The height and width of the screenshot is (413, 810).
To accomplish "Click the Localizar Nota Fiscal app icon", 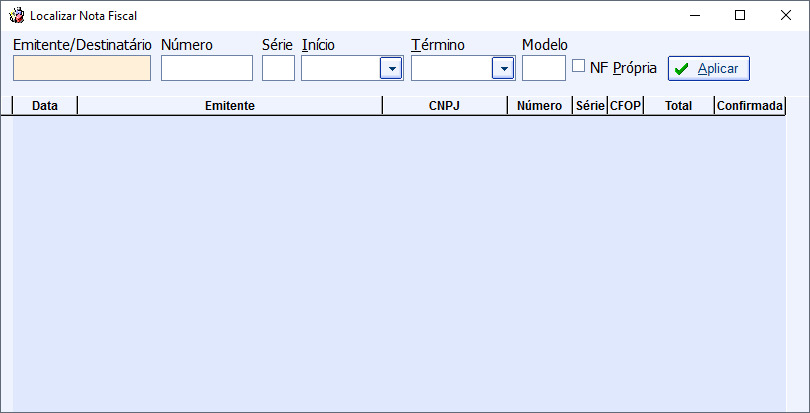I will coord(17,16).
